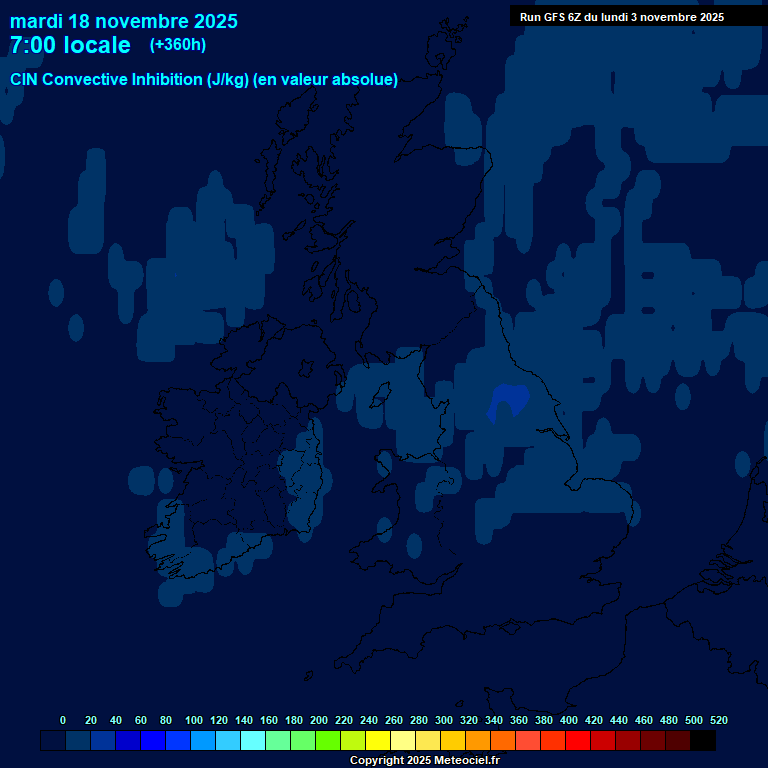Select the pure blue swatch under 60
Viewport: 768px width, 768px height.
click(128, 741)
